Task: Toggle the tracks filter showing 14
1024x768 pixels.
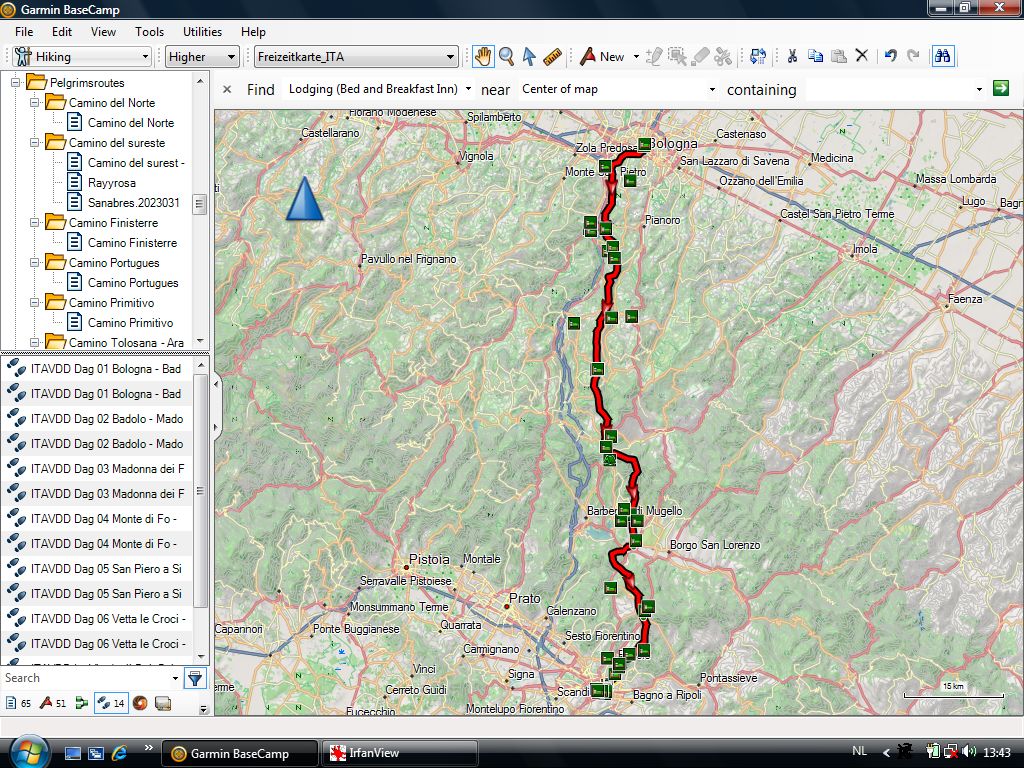Action: click(x=111, y=703)
